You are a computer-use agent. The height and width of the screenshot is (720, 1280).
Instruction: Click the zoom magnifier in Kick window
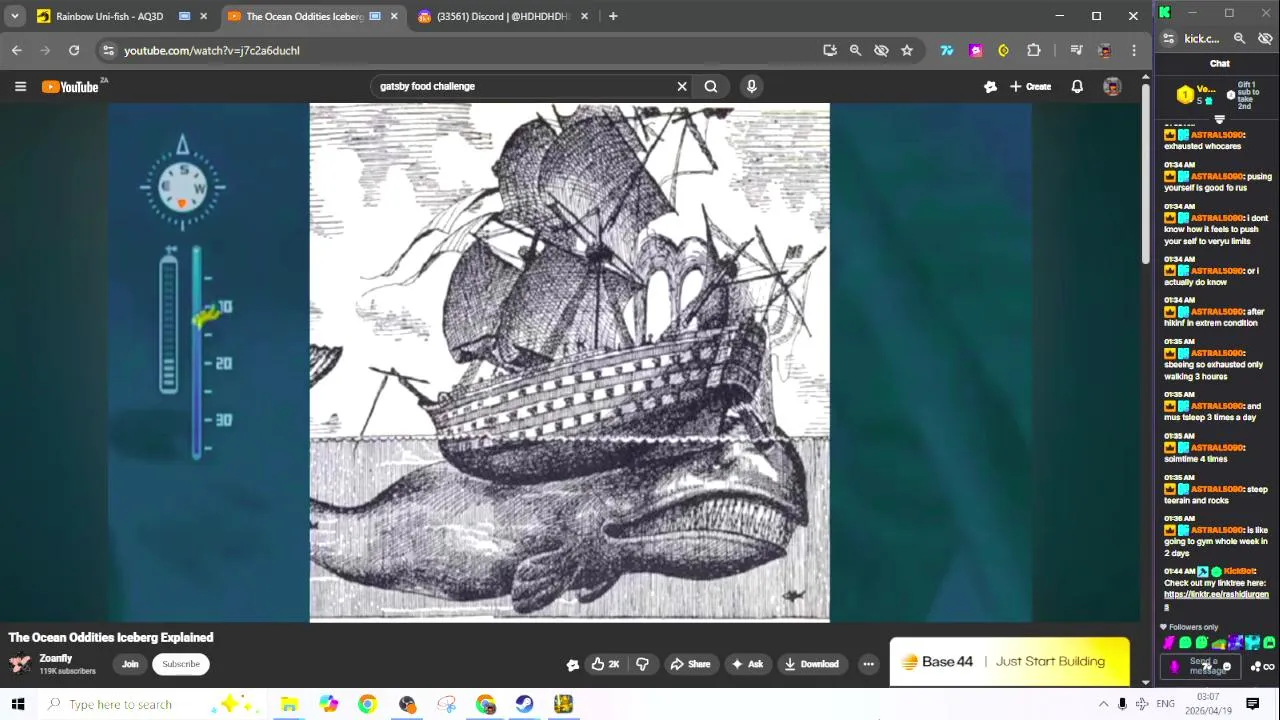[1239, 38]
